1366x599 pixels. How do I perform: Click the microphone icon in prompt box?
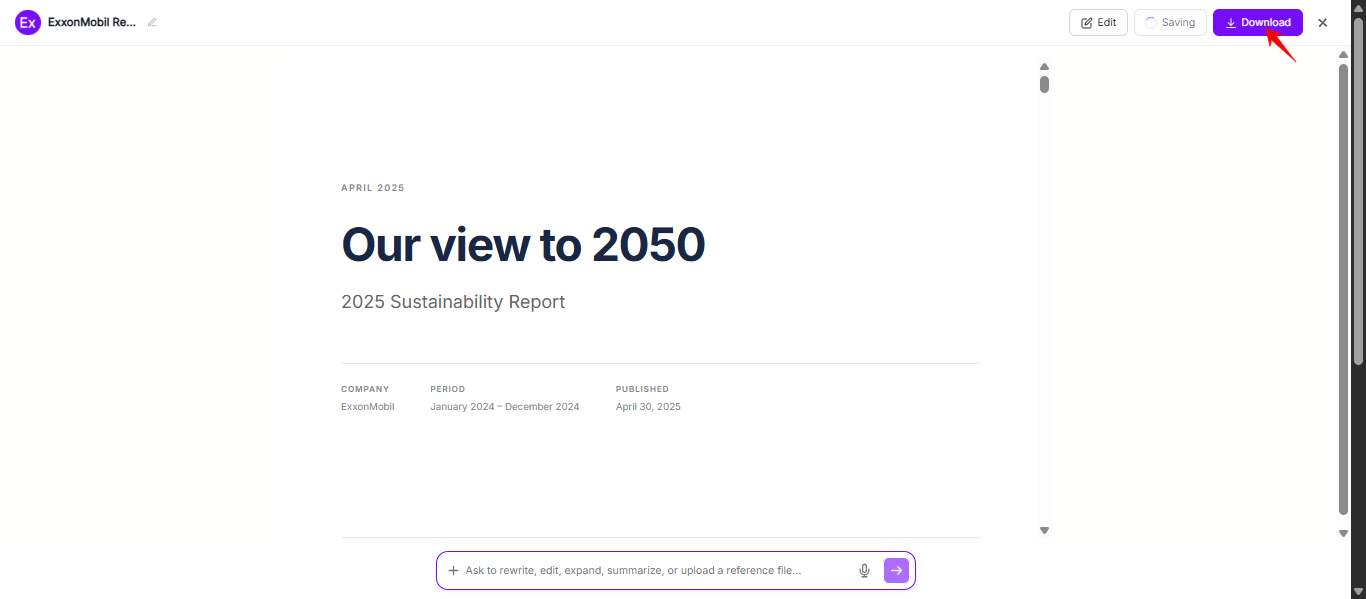(864, 570)
